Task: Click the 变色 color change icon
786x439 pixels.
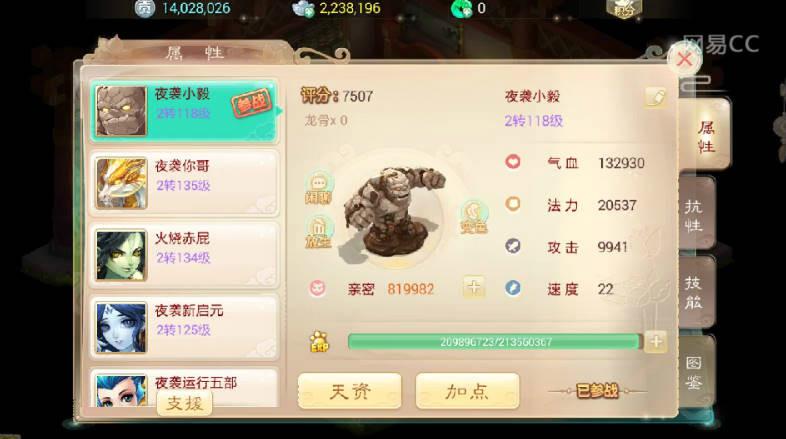Action: pyautogui.click(x=473, y=217)
